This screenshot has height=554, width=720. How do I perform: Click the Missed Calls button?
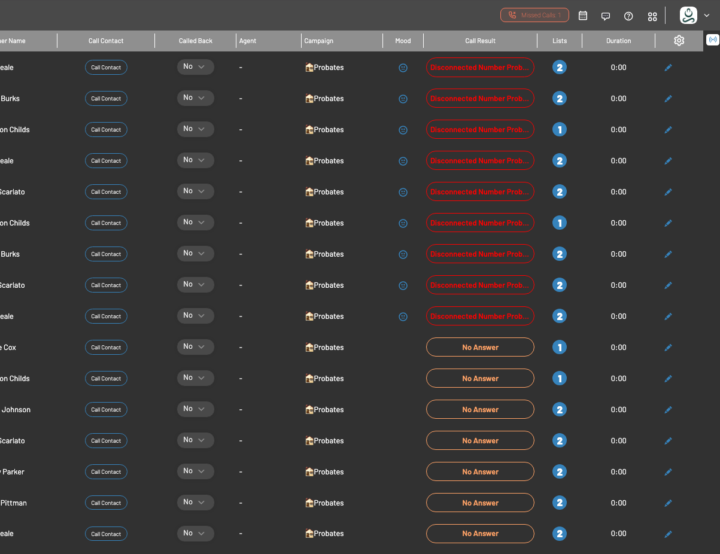[534, 16]
